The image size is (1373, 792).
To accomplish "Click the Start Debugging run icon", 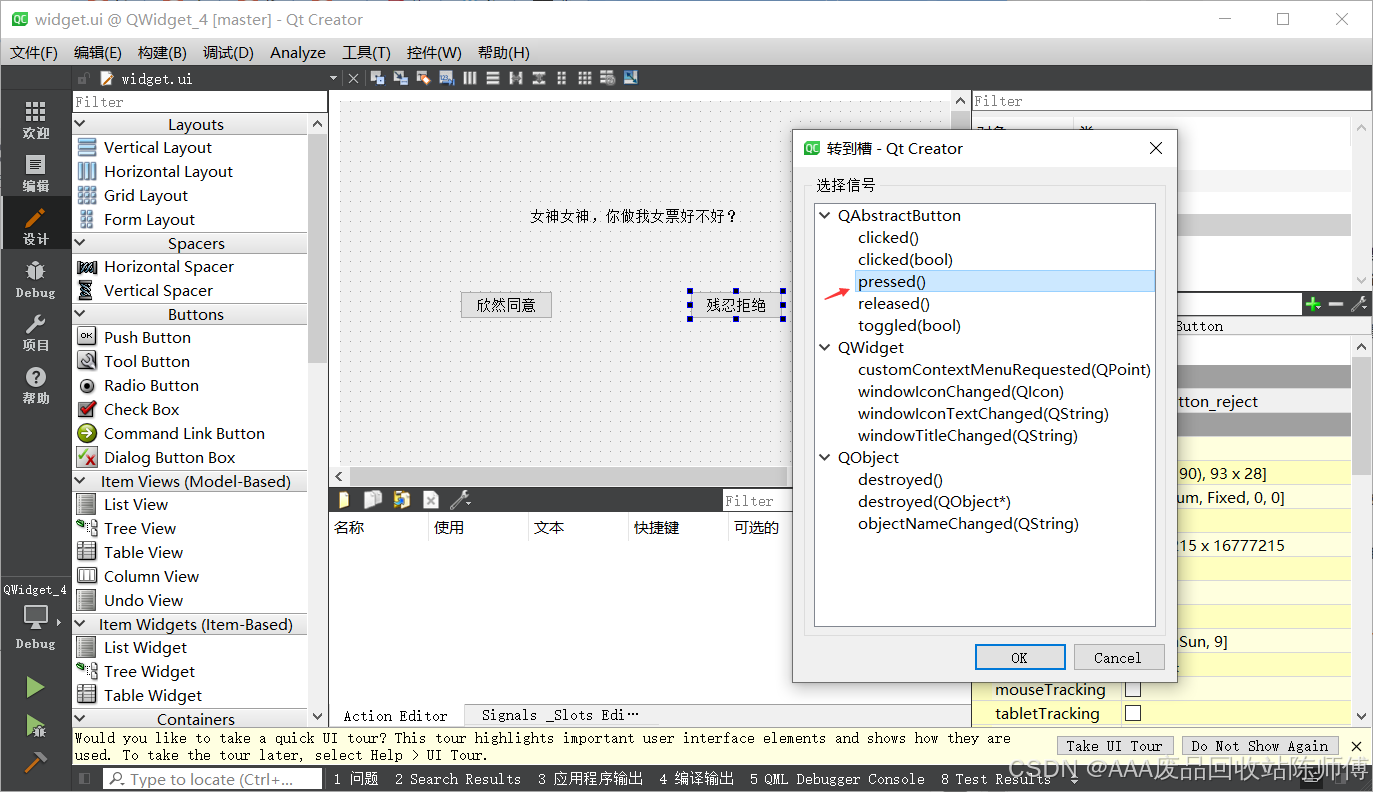I will click(35, 725).
